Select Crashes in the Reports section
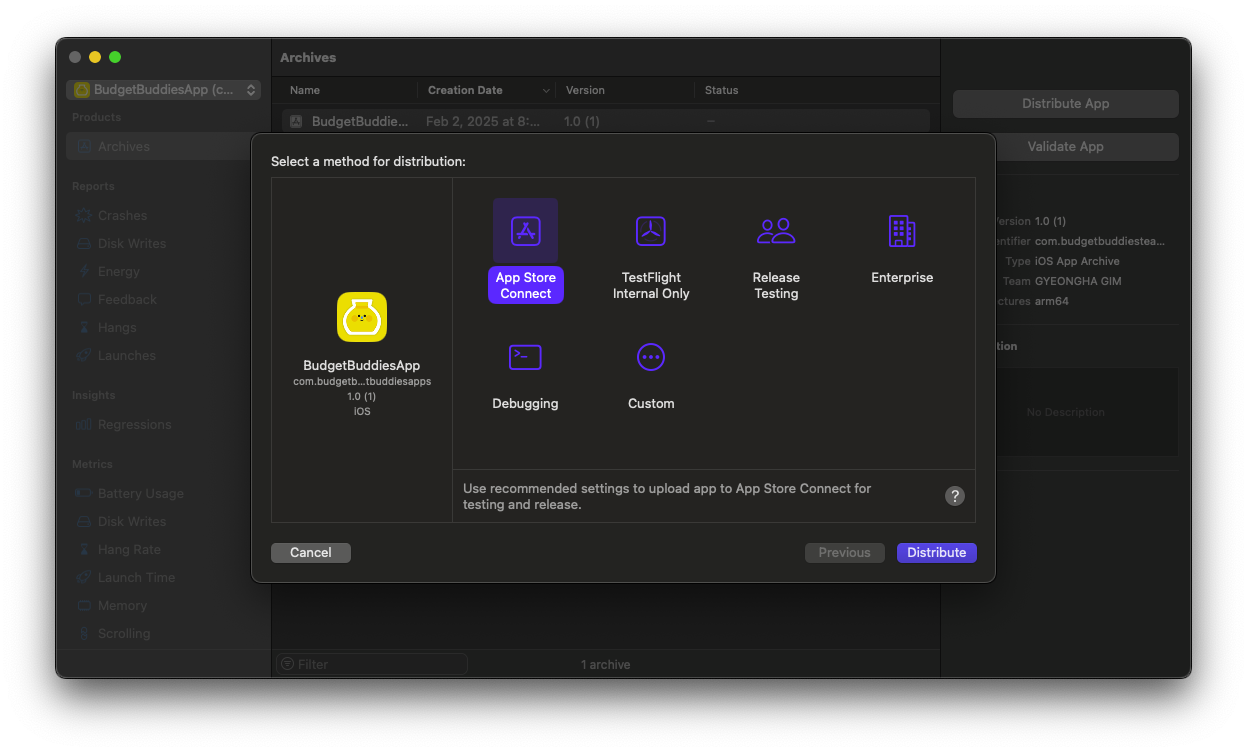The width and height of the screenshot is (1247, 752). (122, 216)
